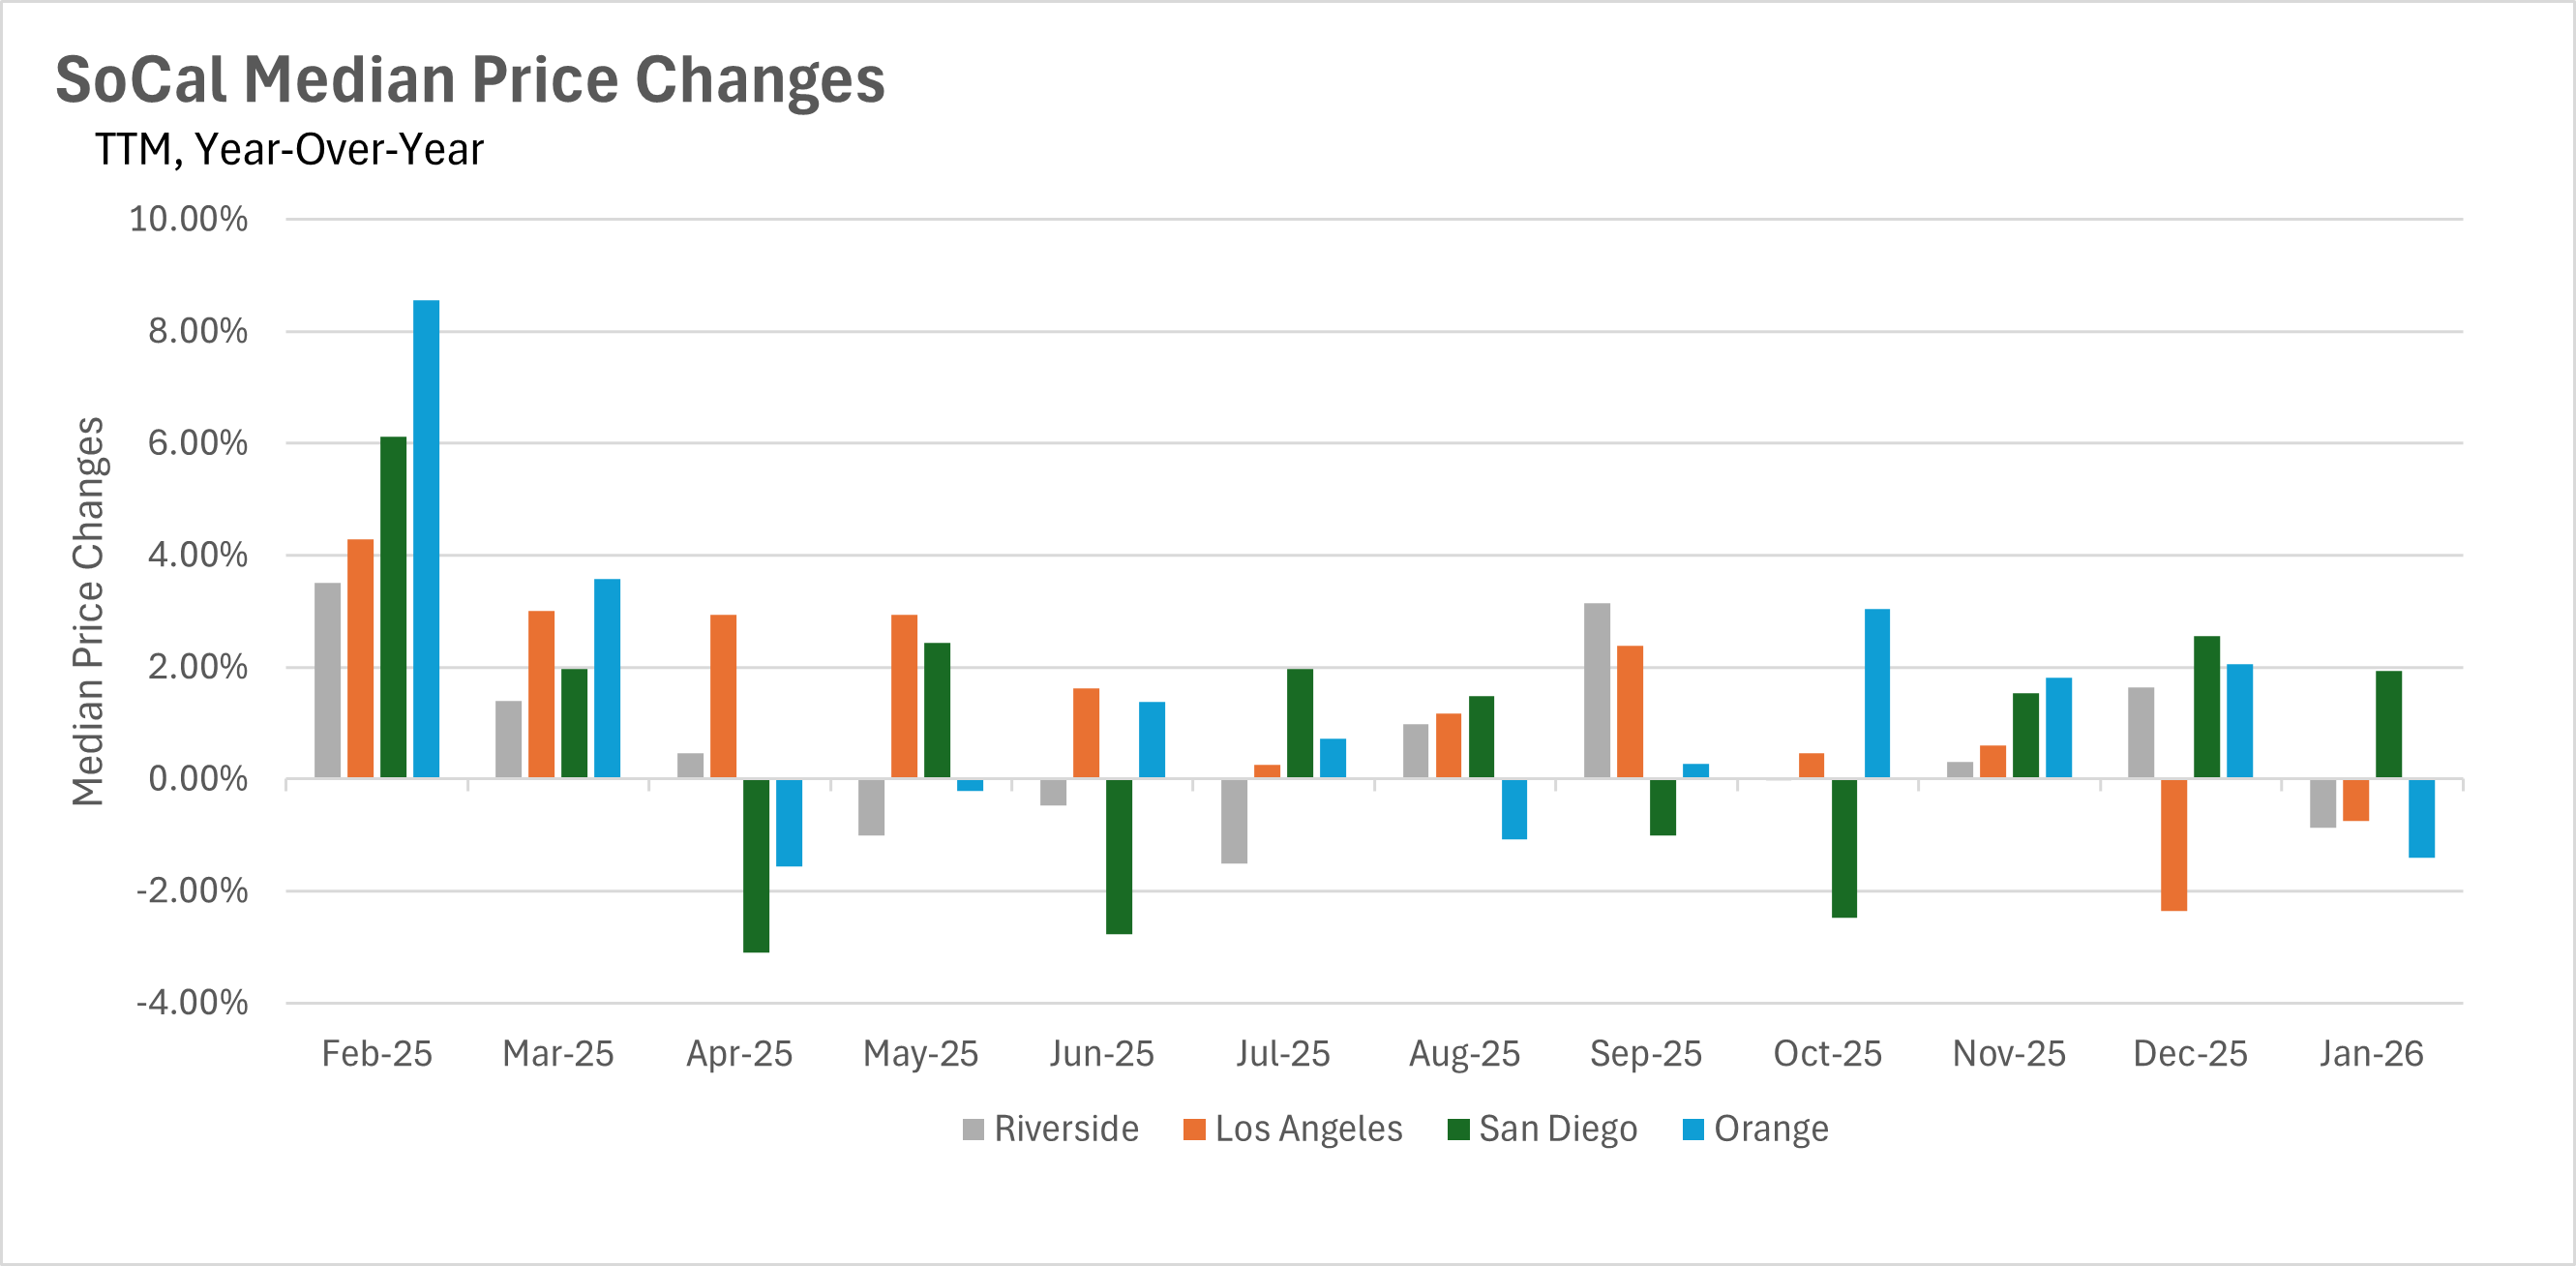Select the negative green San Diego bar in Apr-25
The height and width of the screenshot is (1266, 2576).
pyautogui.click(x=756, y=865)
